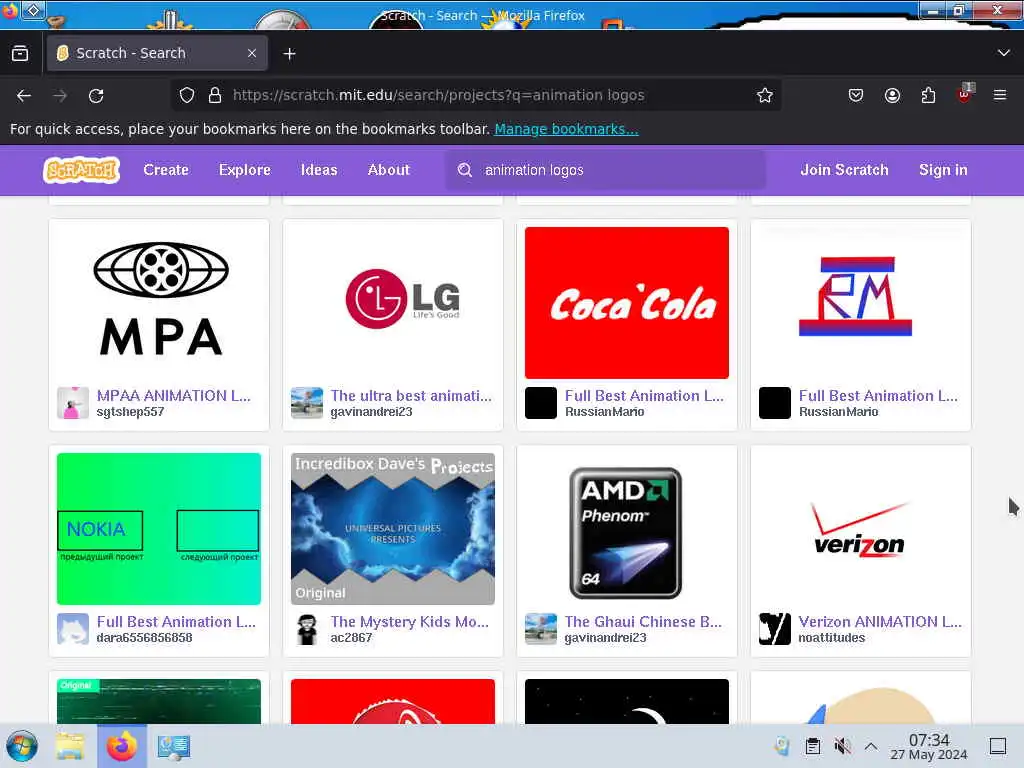Open the Firefox View icon beside the tab
The image size is (1024, 768).
pyautogui.click(x=20, y=54)
